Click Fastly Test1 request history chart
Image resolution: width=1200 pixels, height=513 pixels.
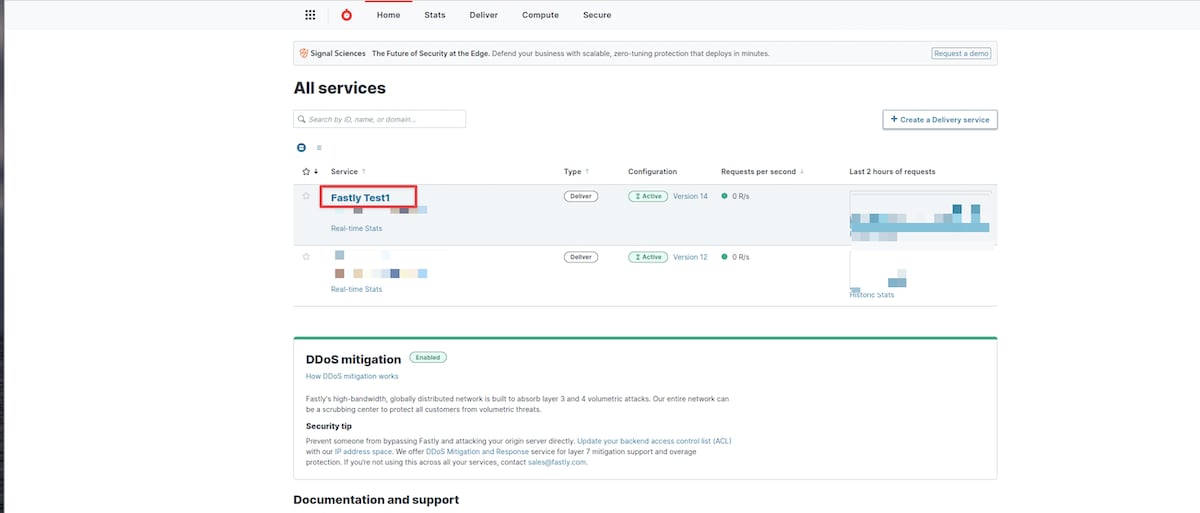coord(919,217)
